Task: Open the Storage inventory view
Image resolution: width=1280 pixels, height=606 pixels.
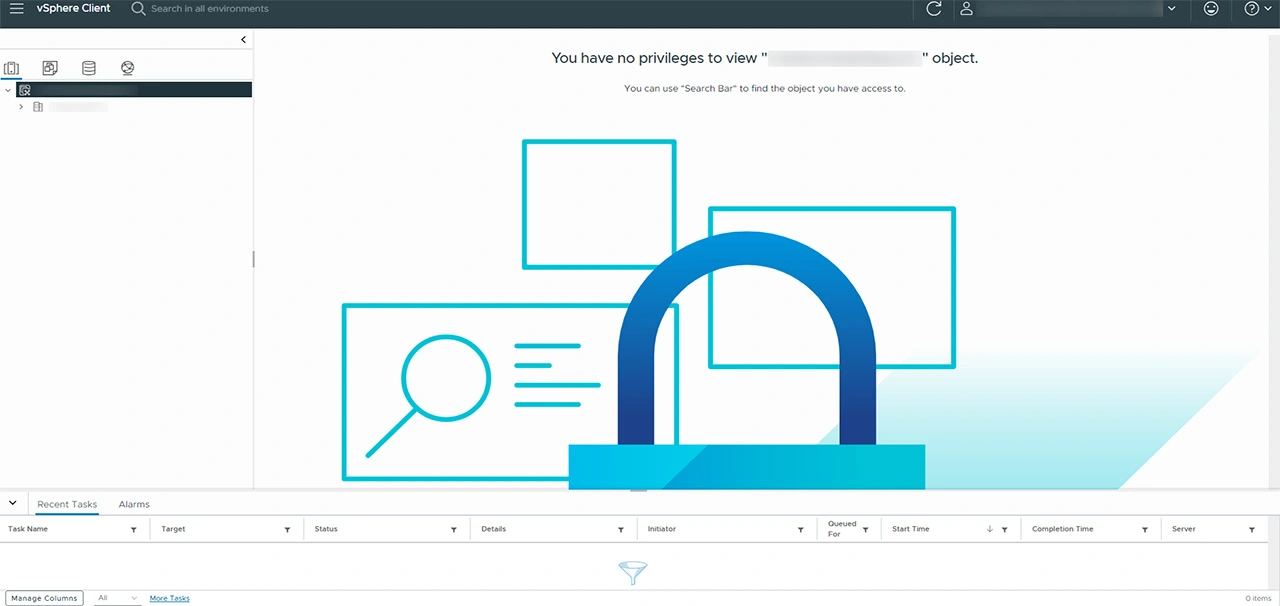Action: coord(89,68)
